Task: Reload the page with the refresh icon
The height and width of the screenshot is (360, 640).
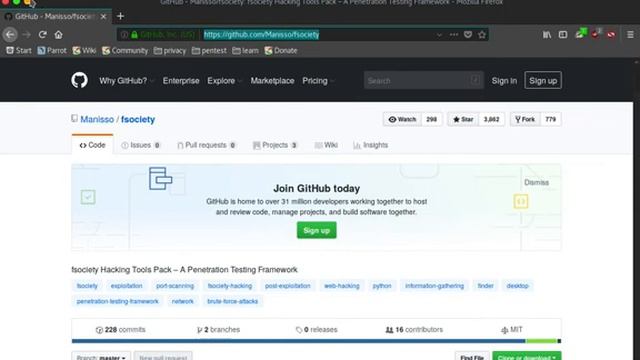Action: point(42,35)
